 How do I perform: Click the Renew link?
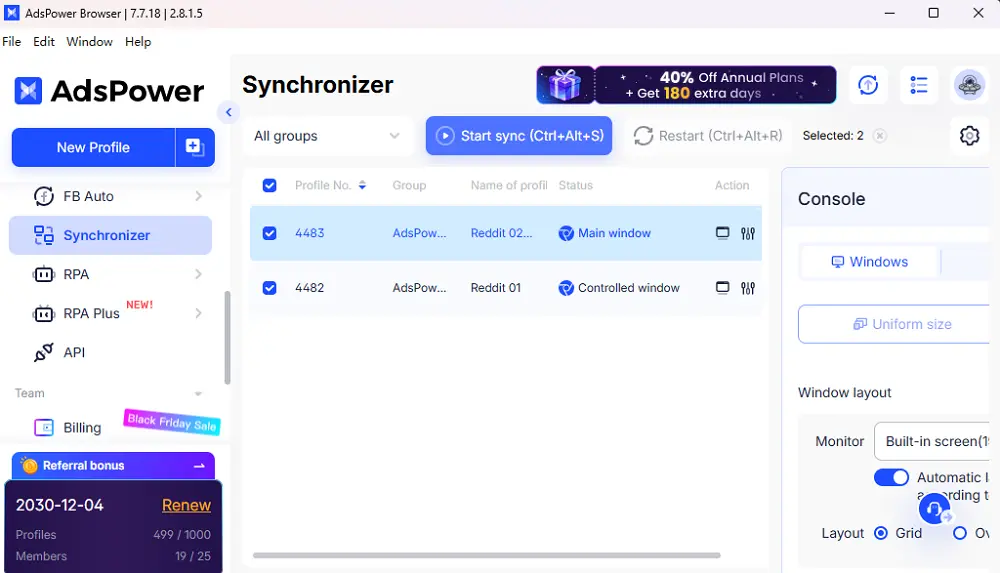coord(186,505)
